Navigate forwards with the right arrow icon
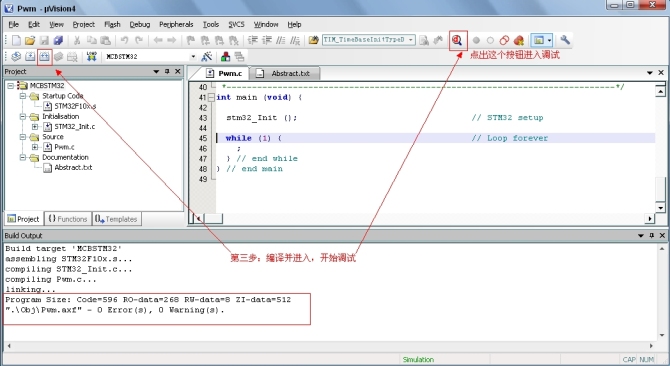 [172, 40]
